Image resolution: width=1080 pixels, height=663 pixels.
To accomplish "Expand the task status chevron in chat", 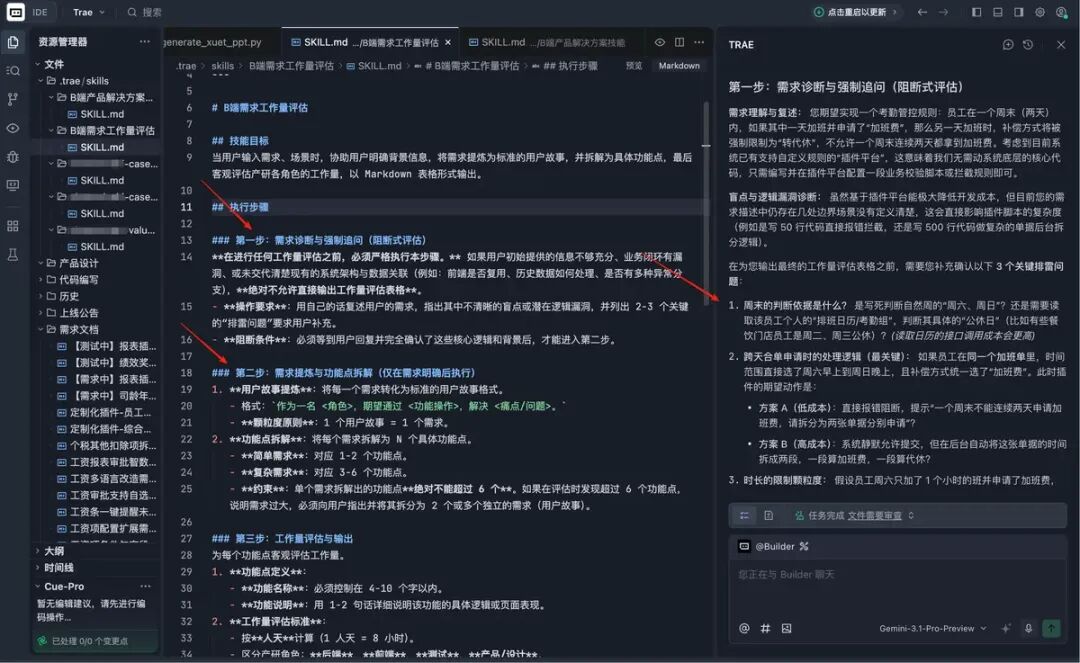I will pyautogui.click(x=911, y=515).
